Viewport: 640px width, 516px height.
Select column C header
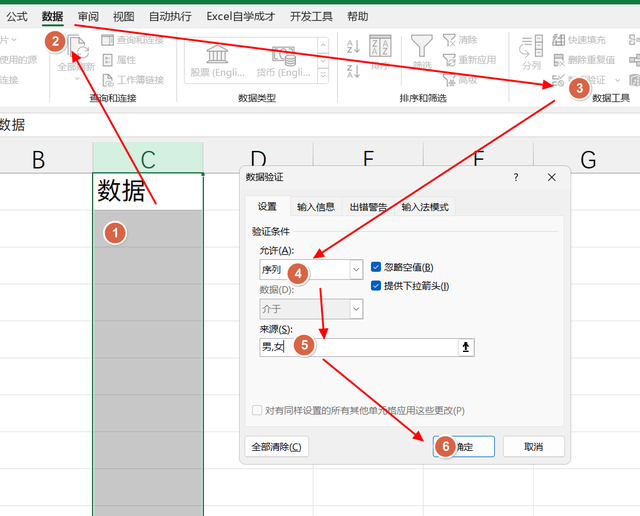(x=148, y=158)
